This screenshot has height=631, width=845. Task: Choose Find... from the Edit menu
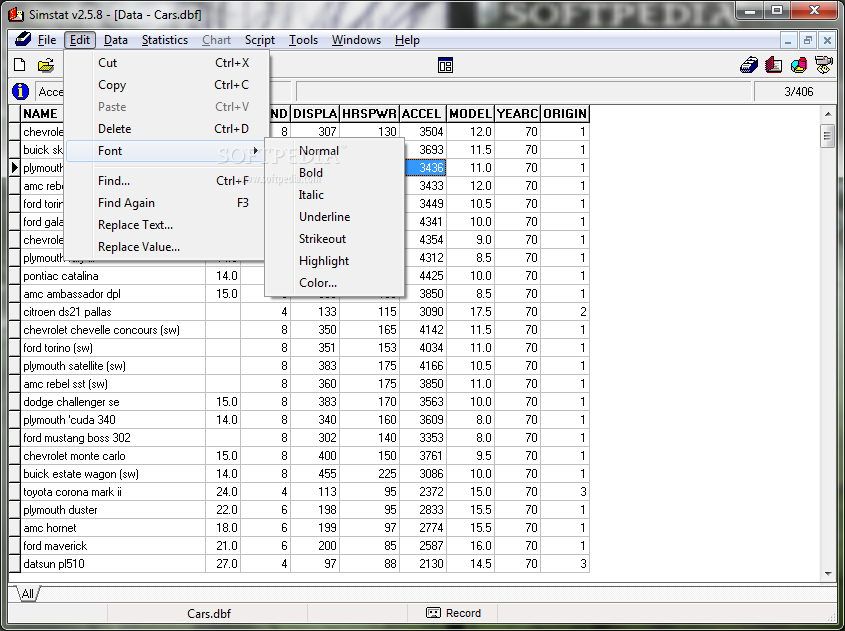167,181
